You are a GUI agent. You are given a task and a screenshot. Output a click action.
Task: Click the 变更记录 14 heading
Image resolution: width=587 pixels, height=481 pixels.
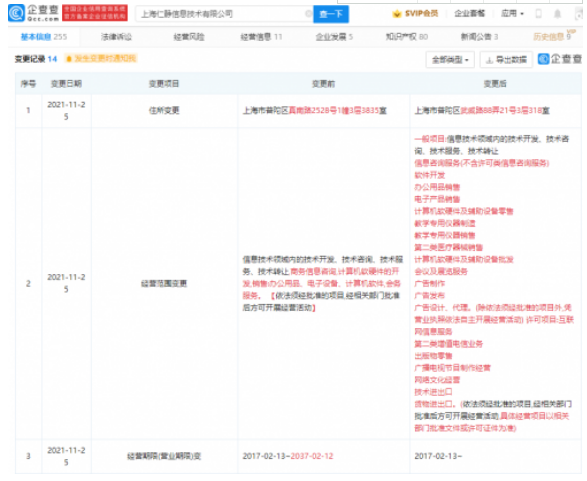pos(36,59)
